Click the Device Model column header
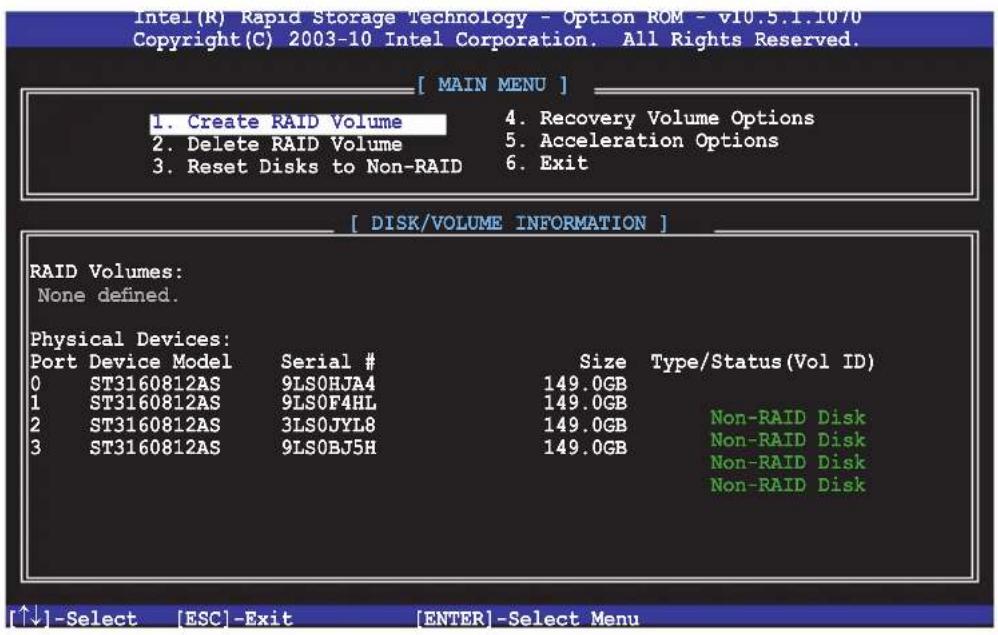 (160, 362)
